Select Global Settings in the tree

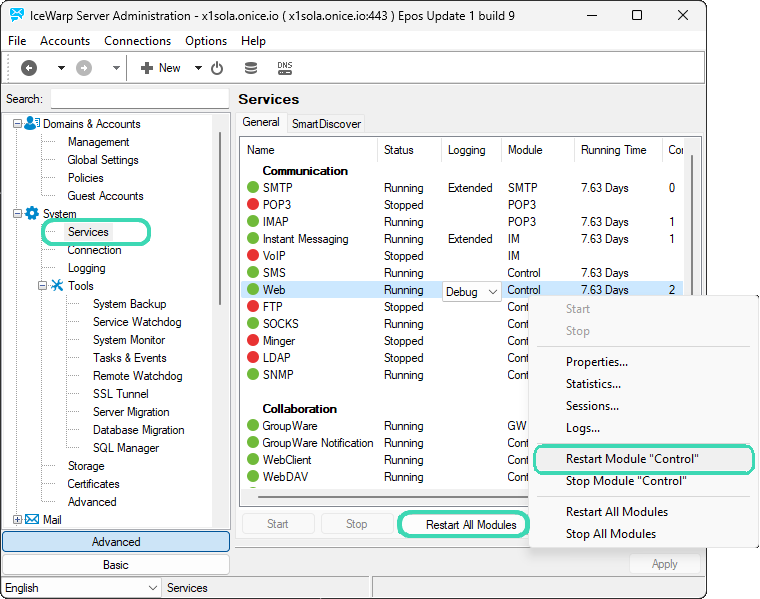(103, 160)
